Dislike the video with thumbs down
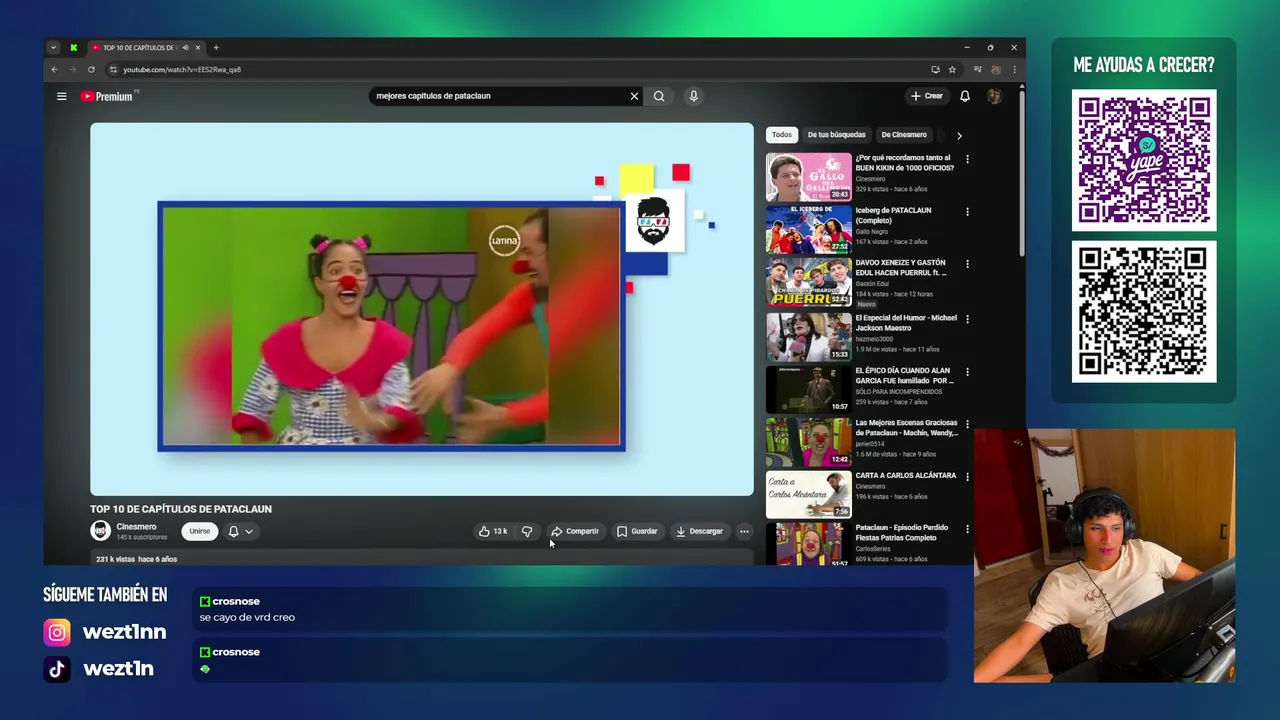Image resolution: width=1280 pixels, height=720 pixels. pyautogui.click(x=527, y=532)
